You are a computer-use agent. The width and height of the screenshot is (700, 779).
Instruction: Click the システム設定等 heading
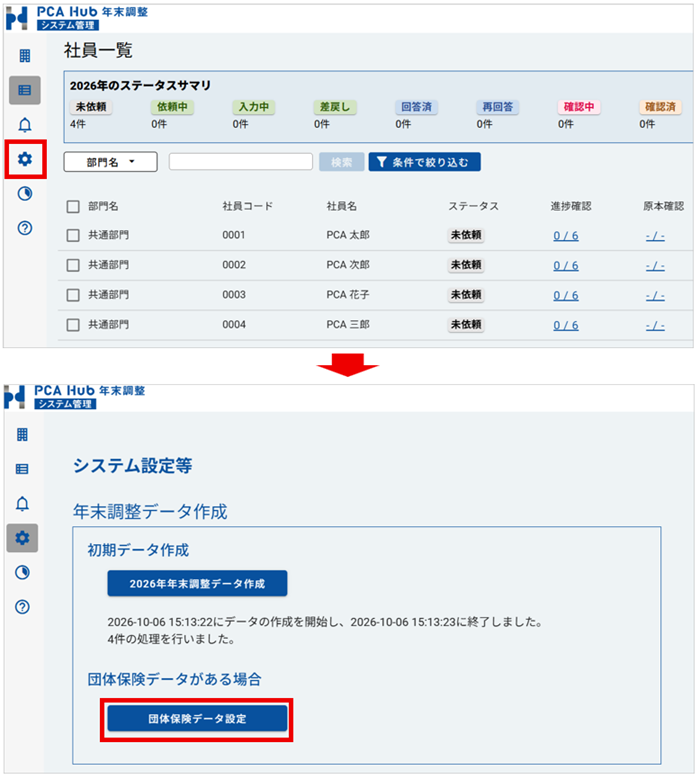point(133,466)
